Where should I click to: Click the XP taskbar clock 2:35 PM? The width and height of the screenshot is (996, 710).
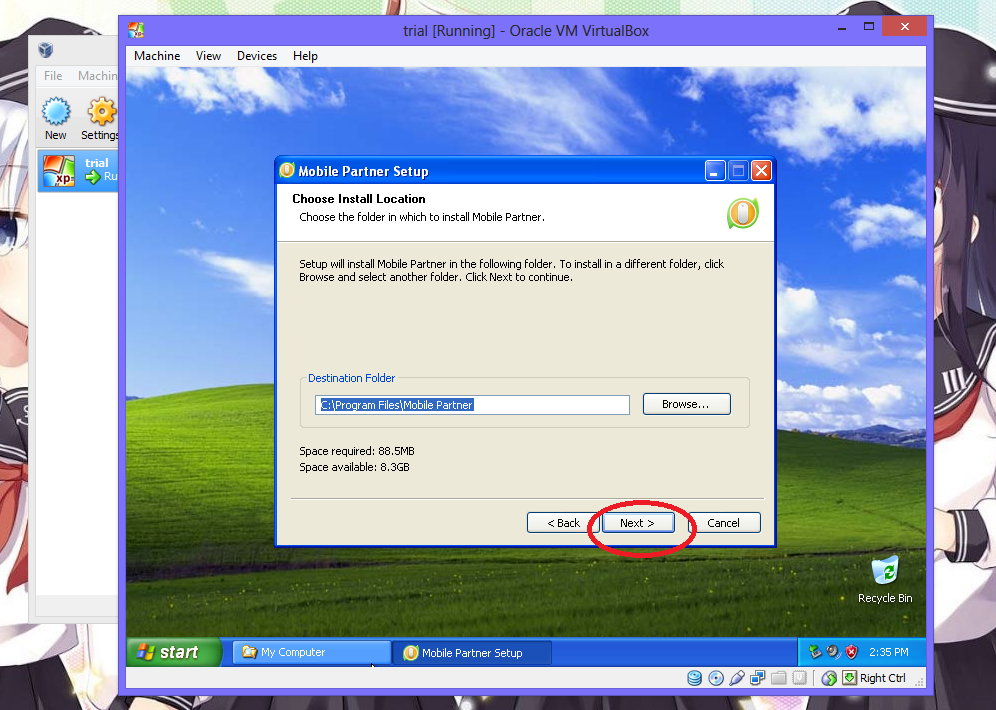tap(889, 652)
